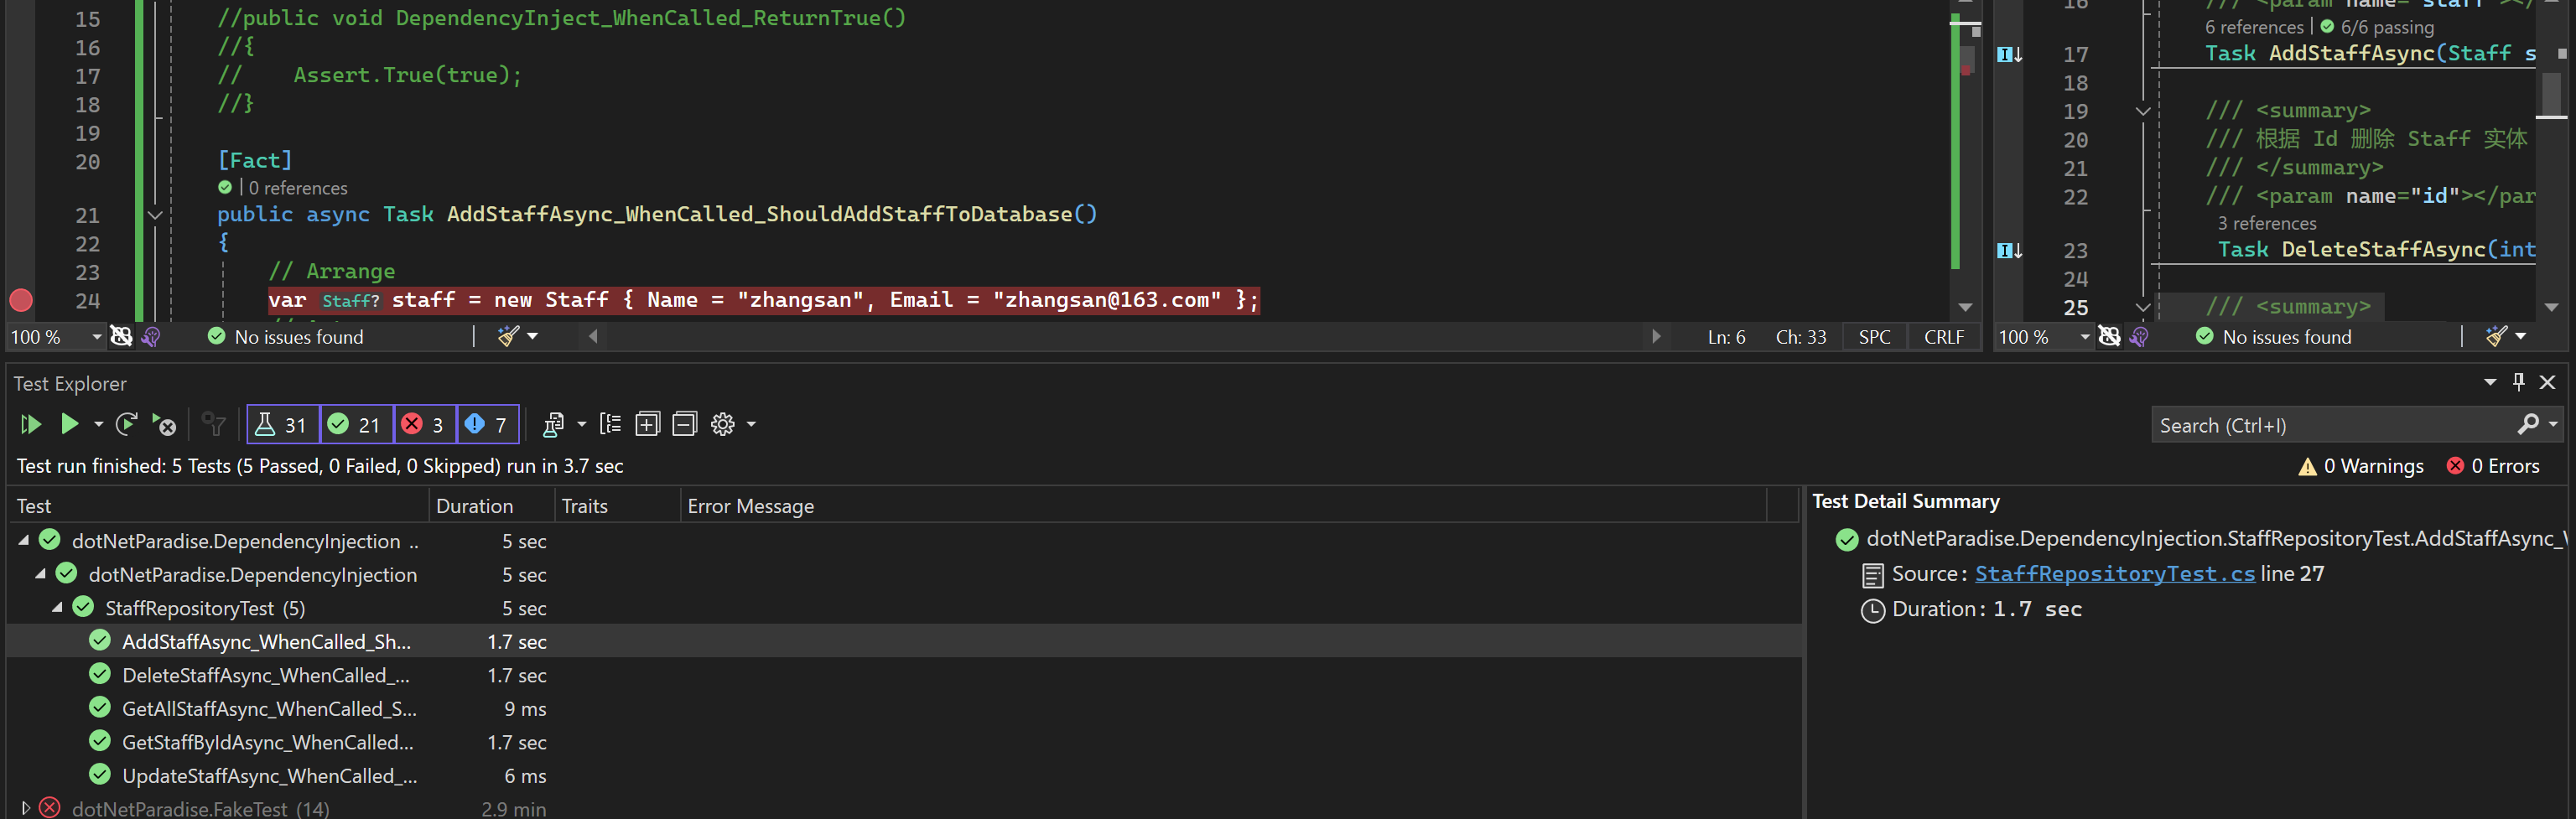Screen dimensions: 2576x819
Task: Select the StaffRepositoryTest (5) class row
Action: click(904, 608)
